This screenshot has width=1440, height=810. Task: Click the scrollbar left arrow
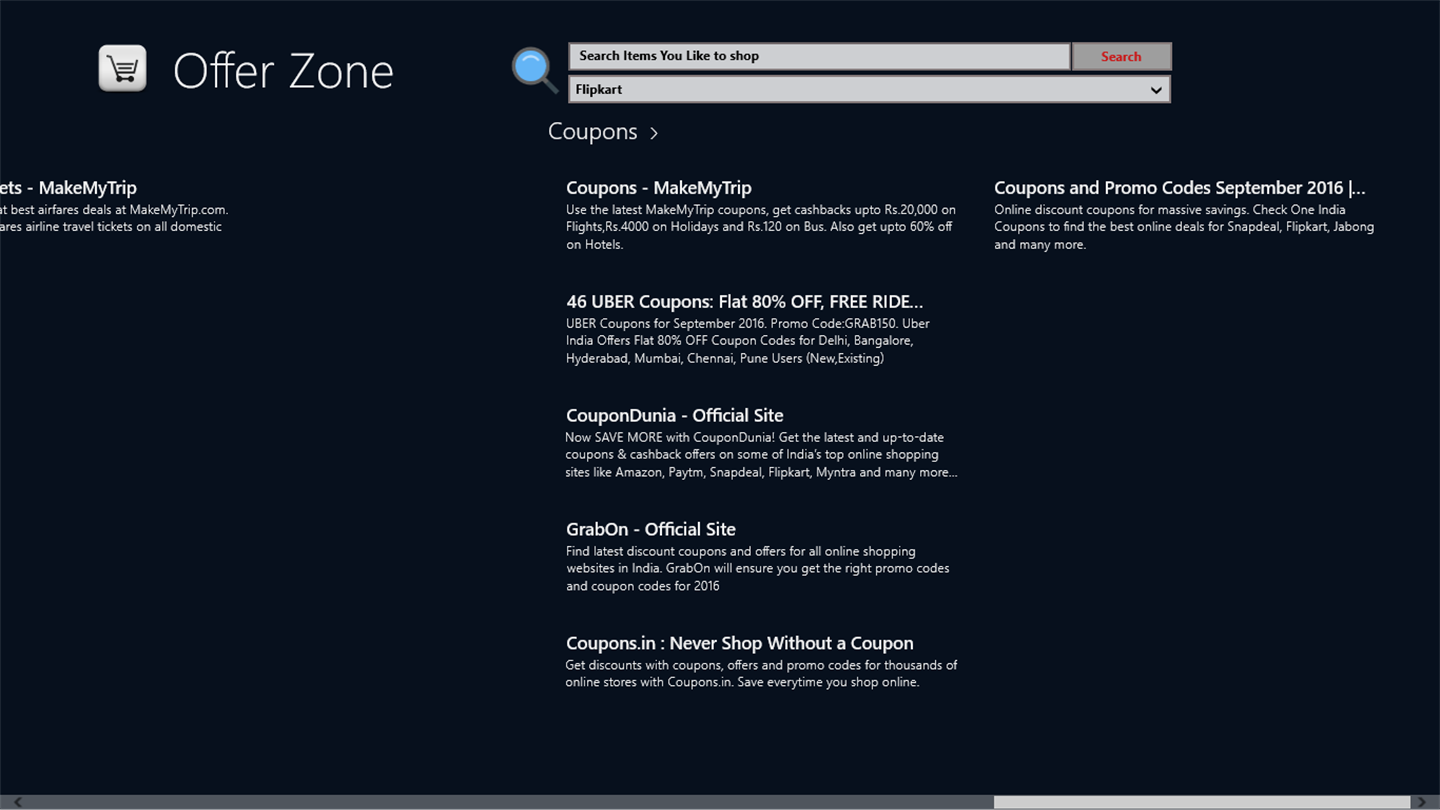[x=17, y=802]
